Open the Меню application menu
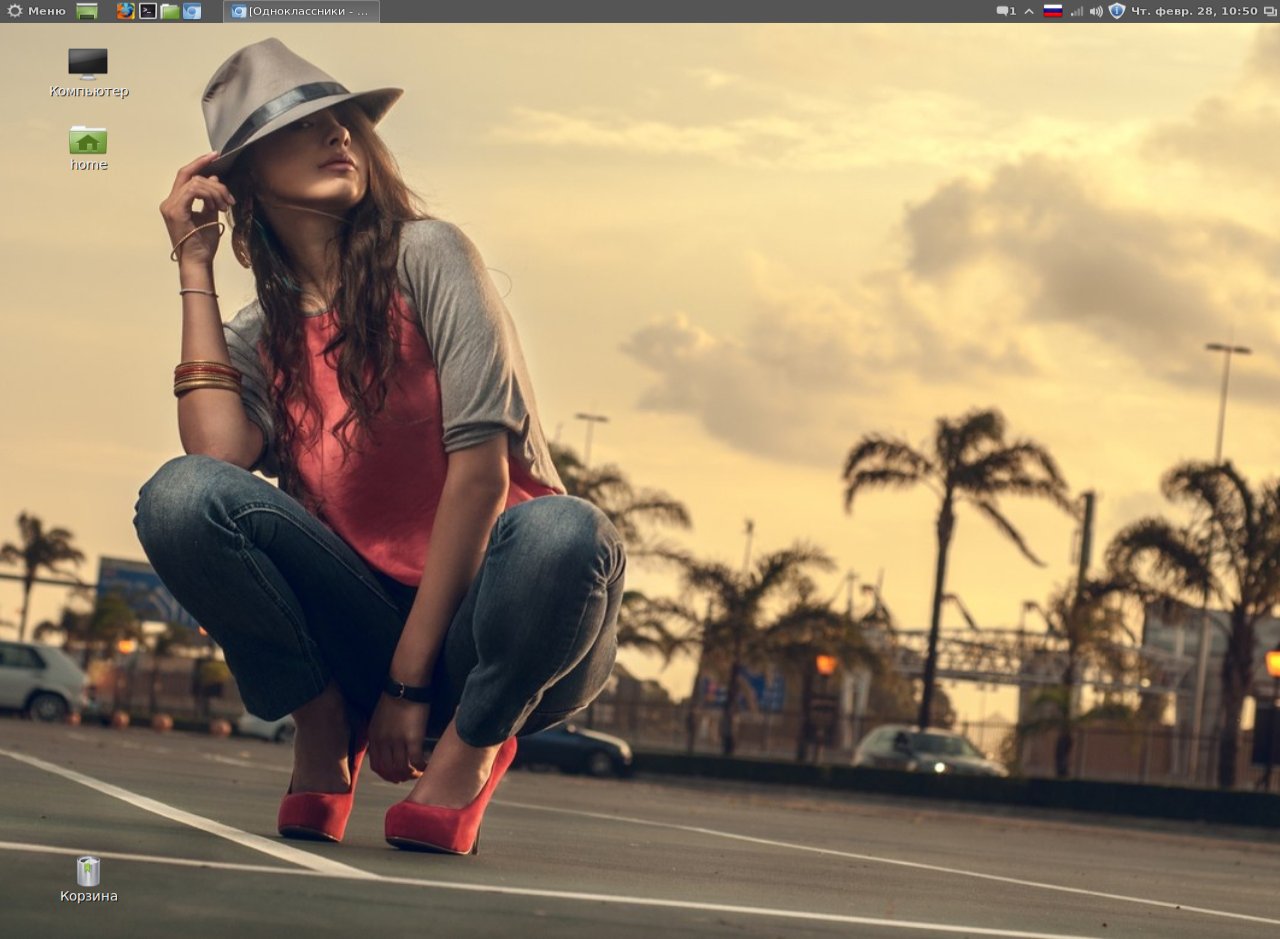The width and height of the screenshot is (1280, 939). (37, 11)
